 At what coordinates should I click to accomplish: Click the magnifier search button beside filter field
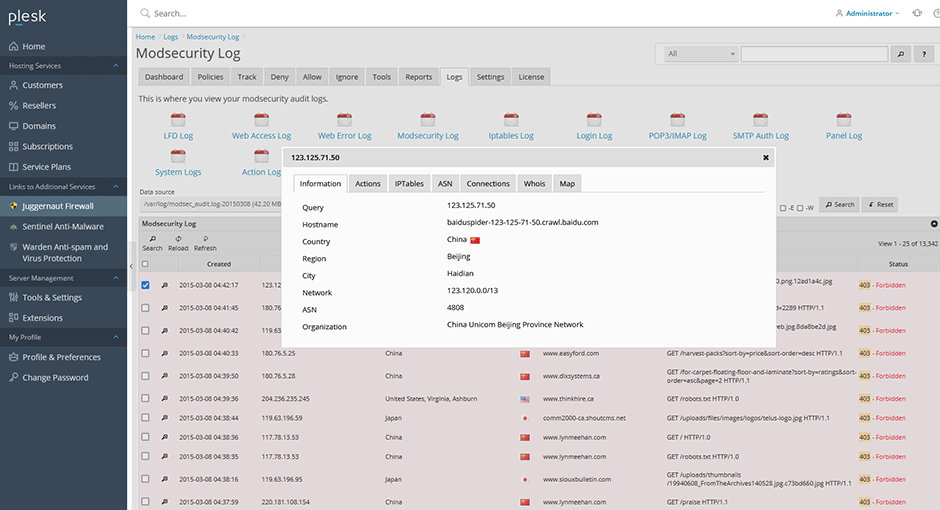click(900, 54)
